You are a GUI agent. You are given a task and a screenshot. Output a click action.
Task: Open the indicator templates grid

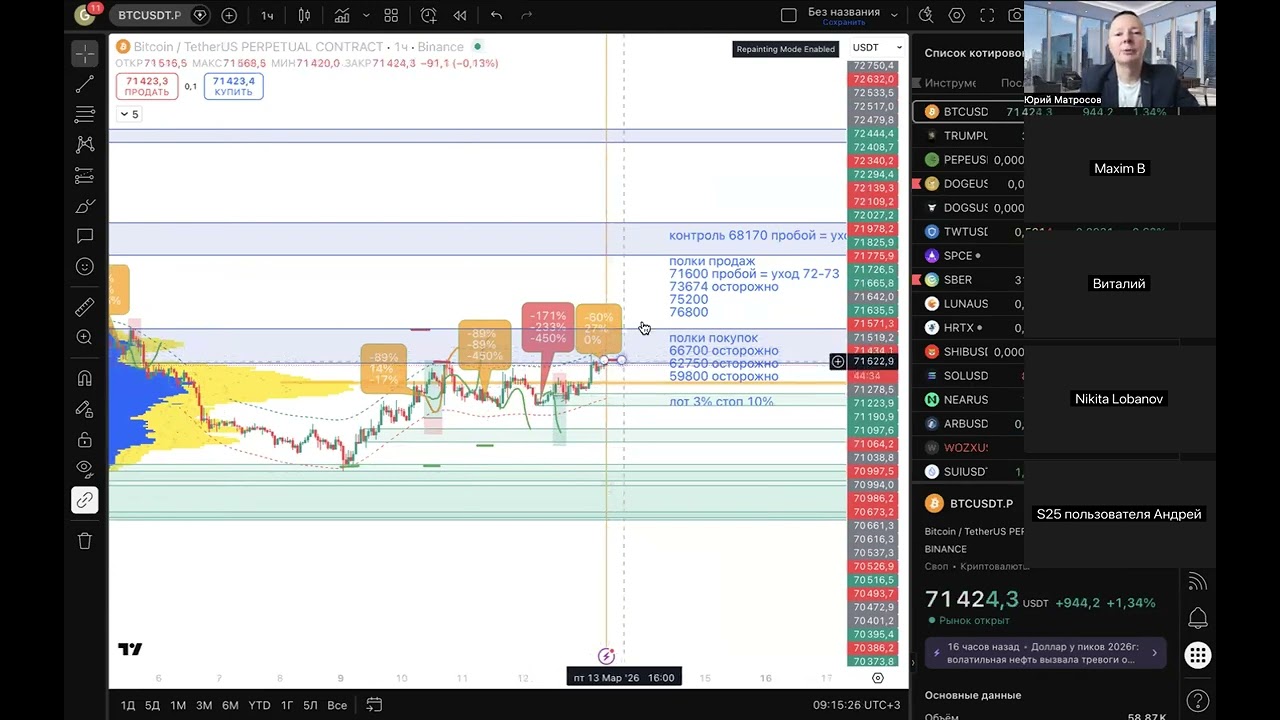point(391,15)
